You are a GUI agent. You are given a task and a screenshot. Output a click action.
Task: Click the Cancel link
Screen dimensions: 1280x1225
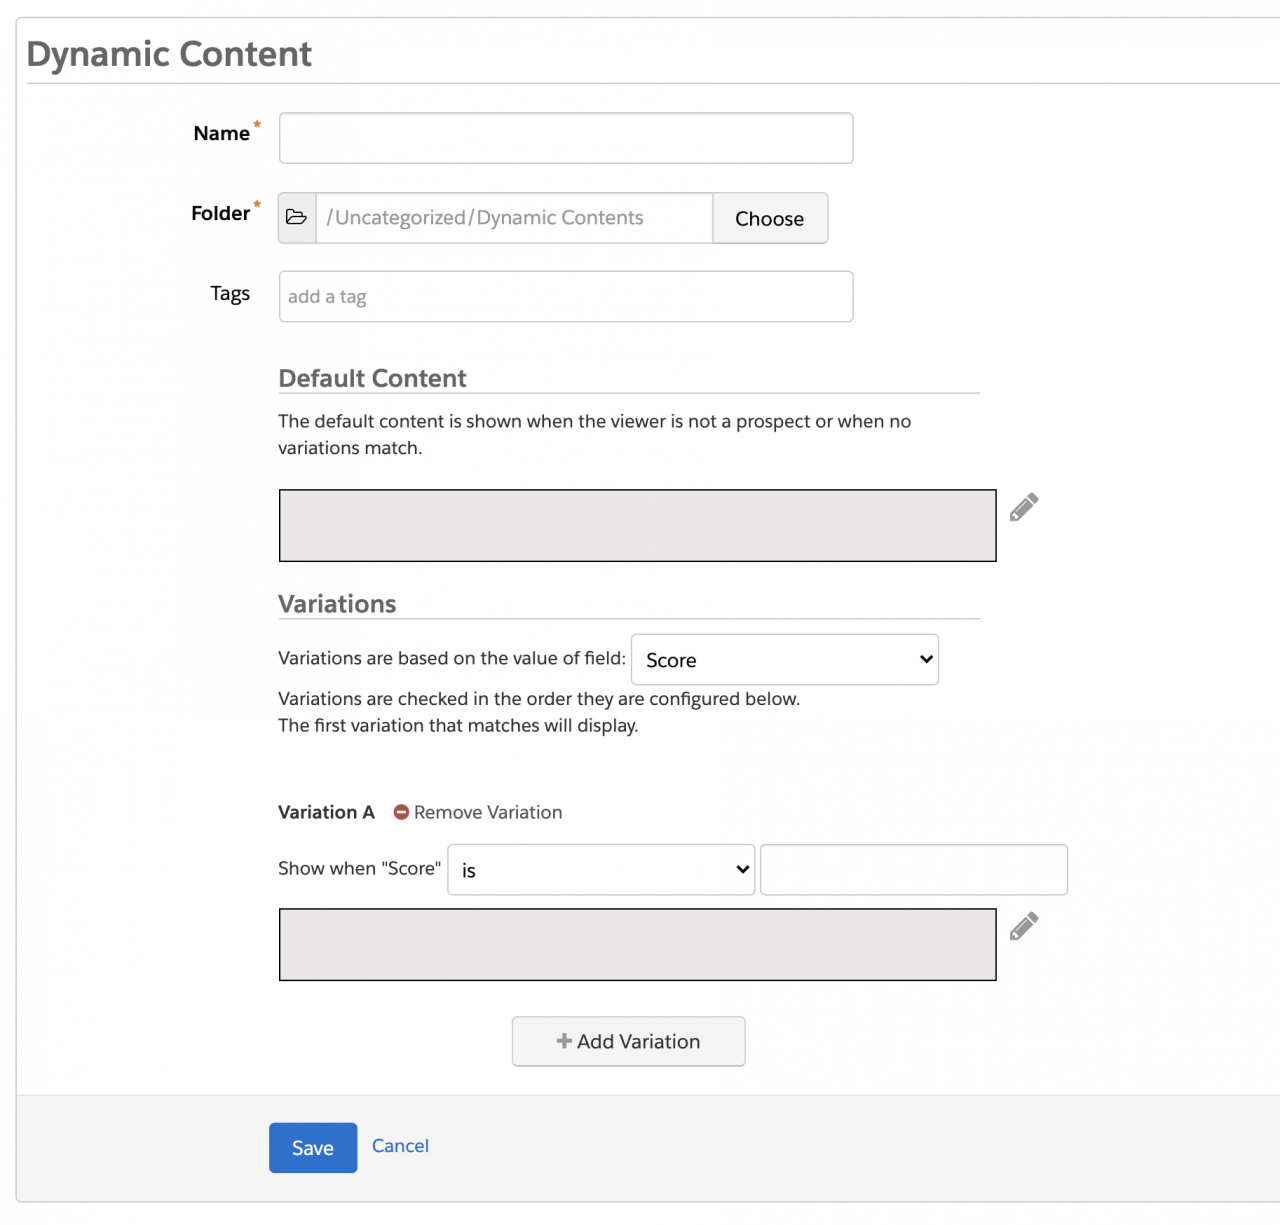click(400, 1146)
